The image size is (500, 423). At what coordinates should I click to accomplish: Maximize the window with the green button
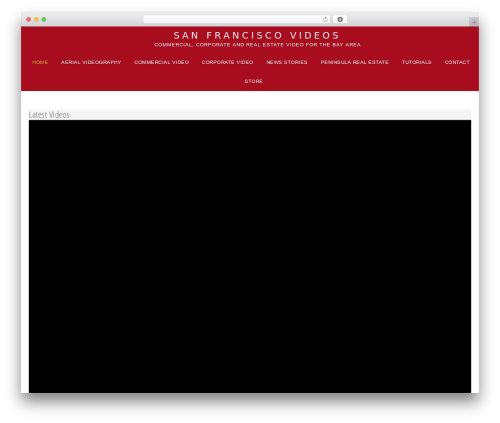point(44,19)
